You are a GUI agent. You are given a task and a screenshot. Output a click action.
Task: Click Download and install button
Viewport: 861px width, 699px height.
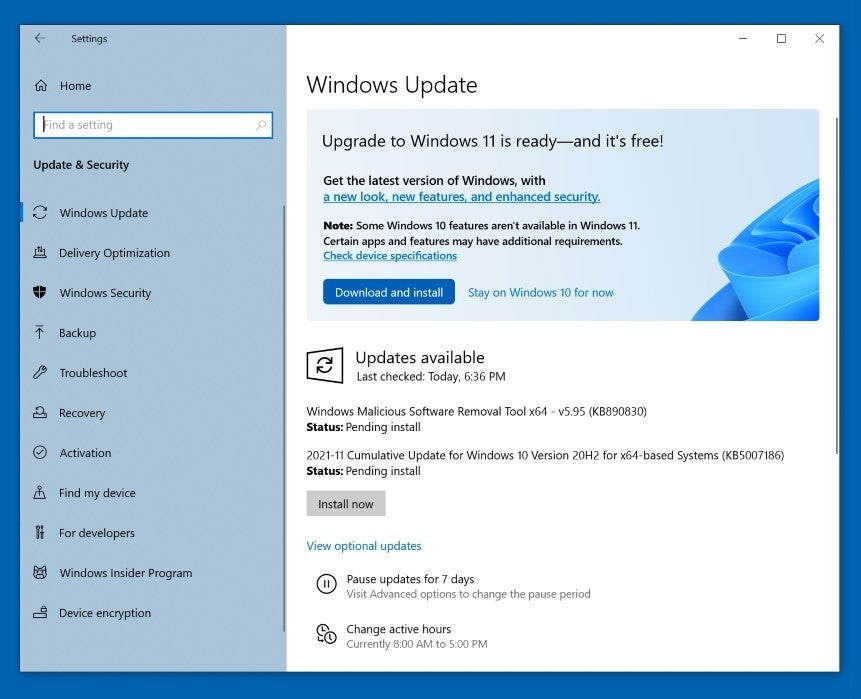pyautogui.click(x=389, y=292)
